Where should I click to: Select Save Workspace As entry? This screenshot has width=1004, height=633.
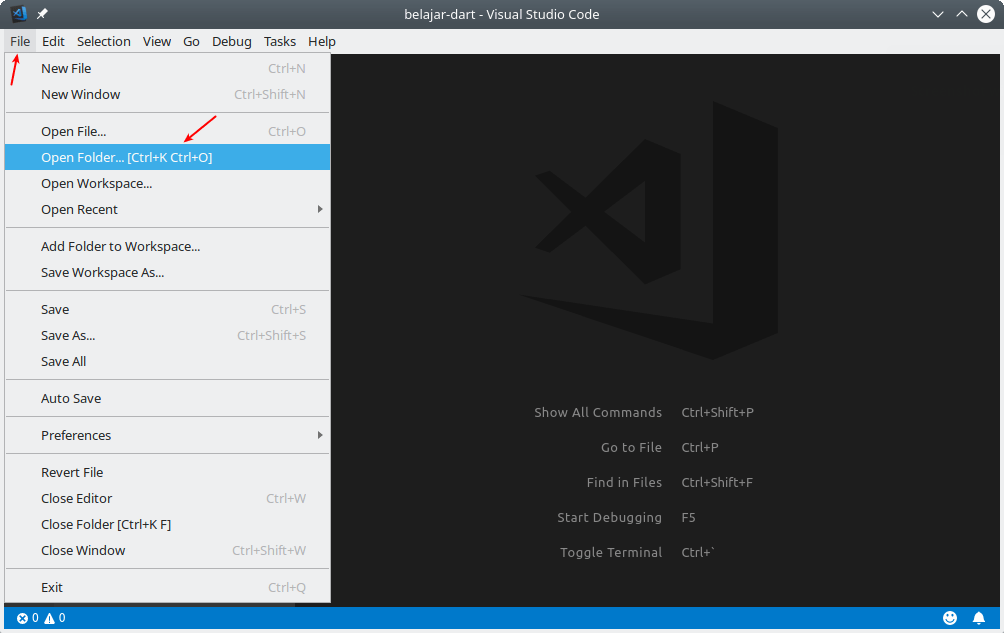coord(167,273)
